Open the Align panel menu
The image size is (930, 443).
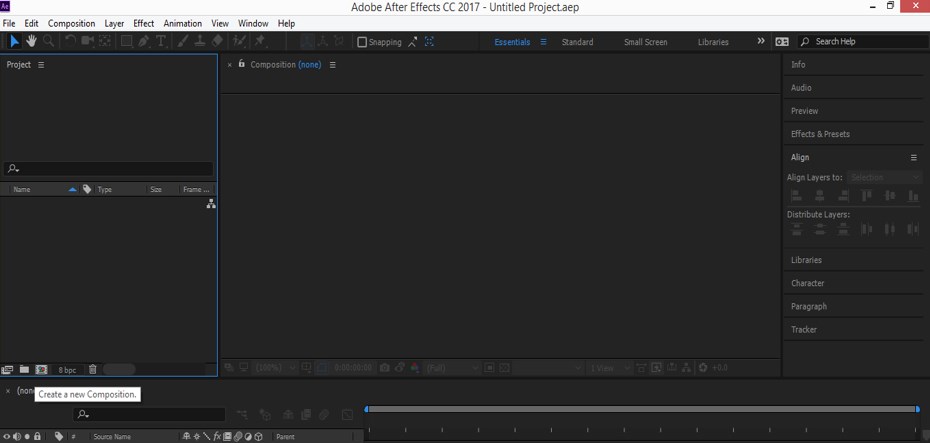tap(913, 157)
